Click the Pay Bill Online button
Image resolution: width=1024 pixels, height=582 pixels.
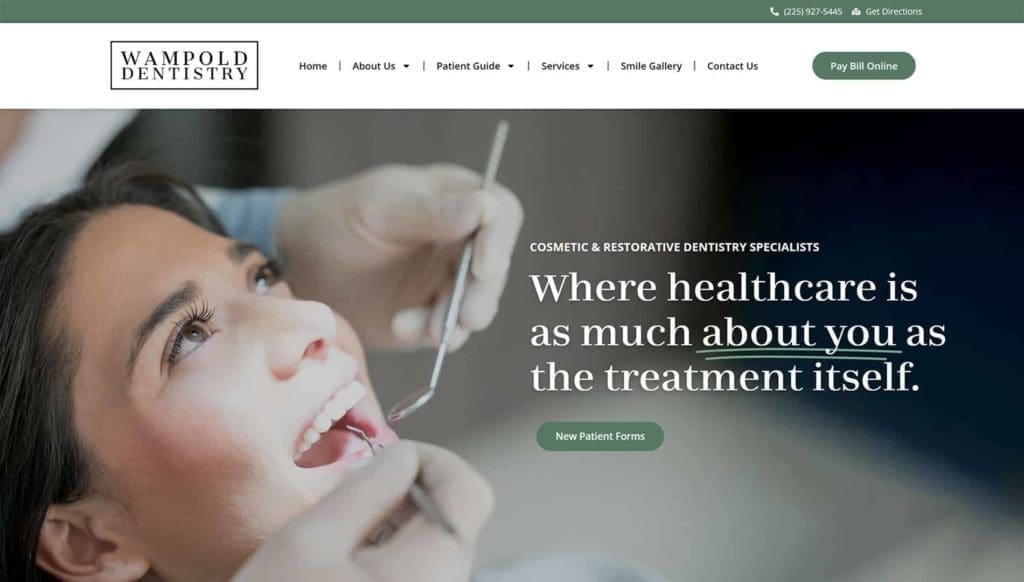(863, 66)
